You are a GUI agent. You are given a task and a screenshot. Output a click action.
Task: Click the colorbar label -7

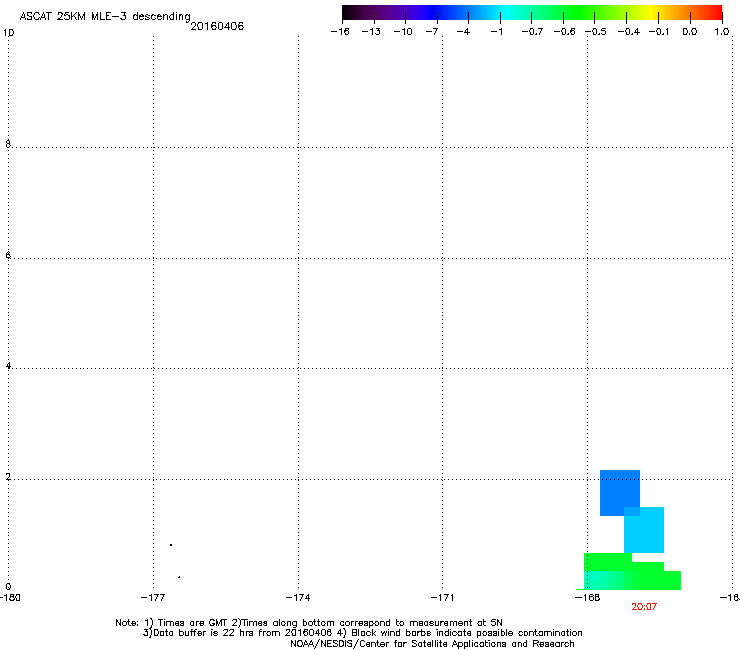click(x=432, y=32)
